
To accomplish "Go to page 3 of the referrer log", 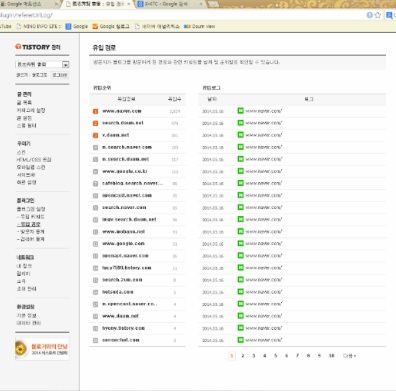I will 254,356.
